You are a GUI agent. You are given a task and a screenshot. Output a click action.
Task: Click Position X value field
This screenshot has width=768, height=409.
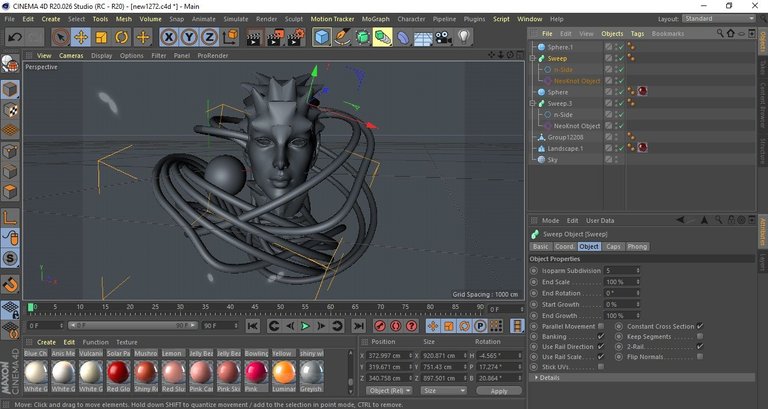[389, 356]
